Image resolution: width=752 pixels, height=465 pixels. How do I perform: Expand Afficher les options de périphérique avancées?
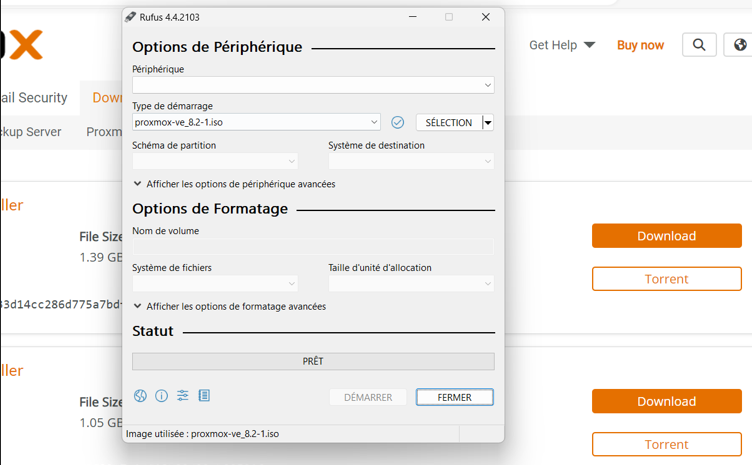[x=234, y=184]
